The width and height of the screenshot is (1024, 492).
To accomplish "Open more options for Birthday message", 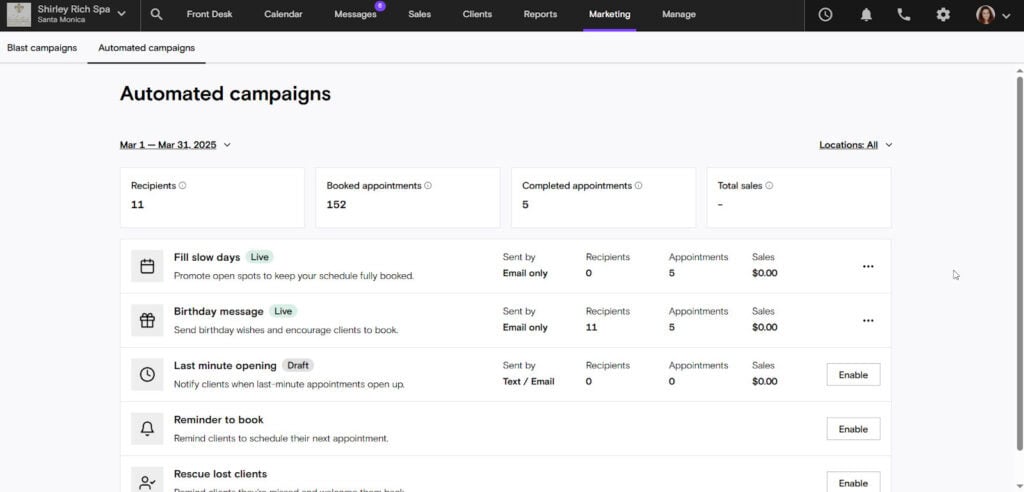I will [868, 321].
